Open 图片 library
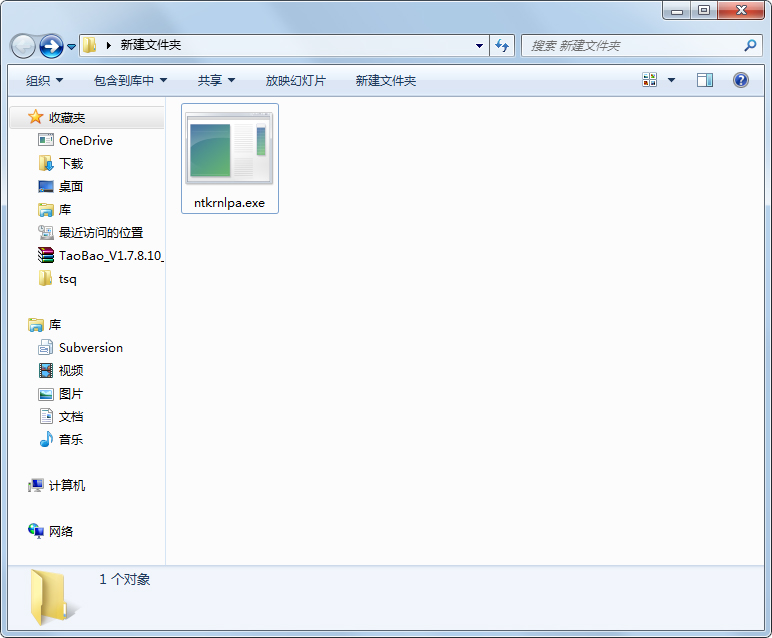This screenshot has width=772, height=638. pyautogui.click(x=71, y=394)
